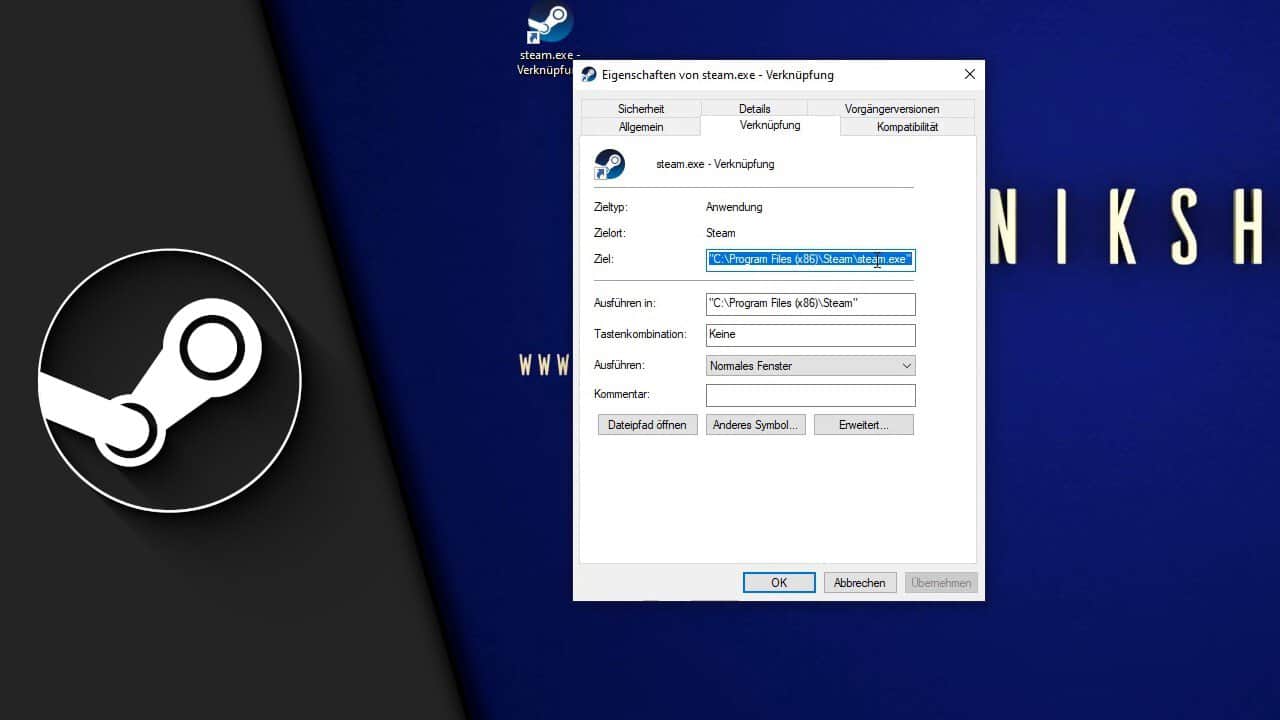Click the Steam shortcut icon inside the properties tab
The image size is (1280, 720).
(609, 164)
